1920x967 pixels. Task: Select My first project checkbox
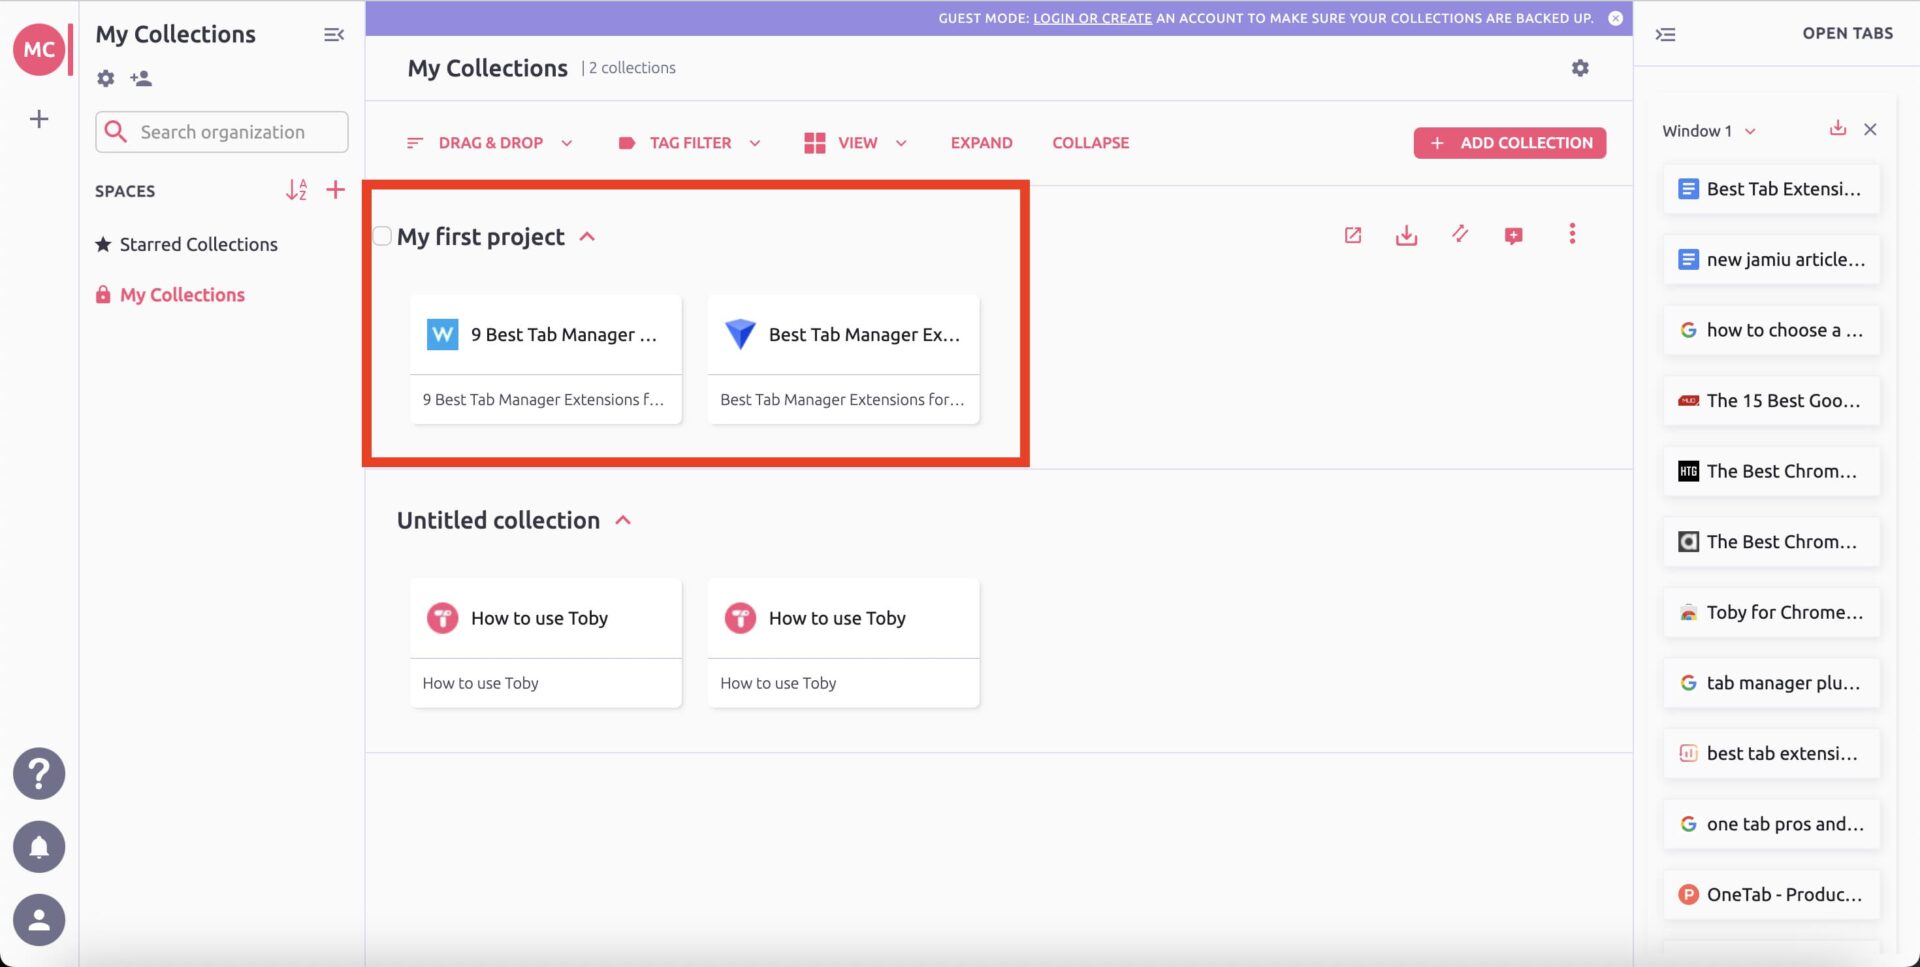click(x=382, y=236)
